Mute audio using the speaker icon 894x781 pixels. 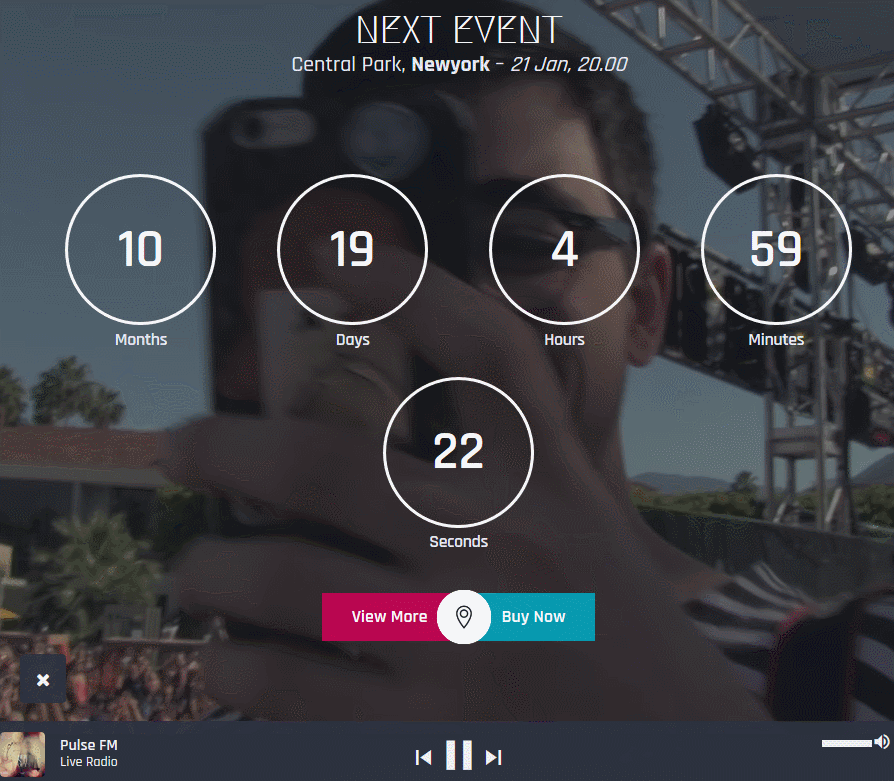coord(883,742)
